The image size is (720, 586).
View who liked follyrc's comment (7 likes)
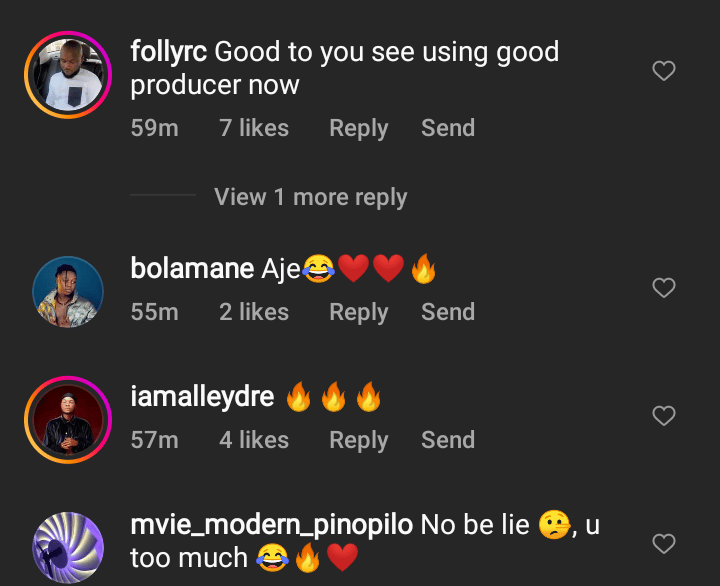(x=254, y=128)
